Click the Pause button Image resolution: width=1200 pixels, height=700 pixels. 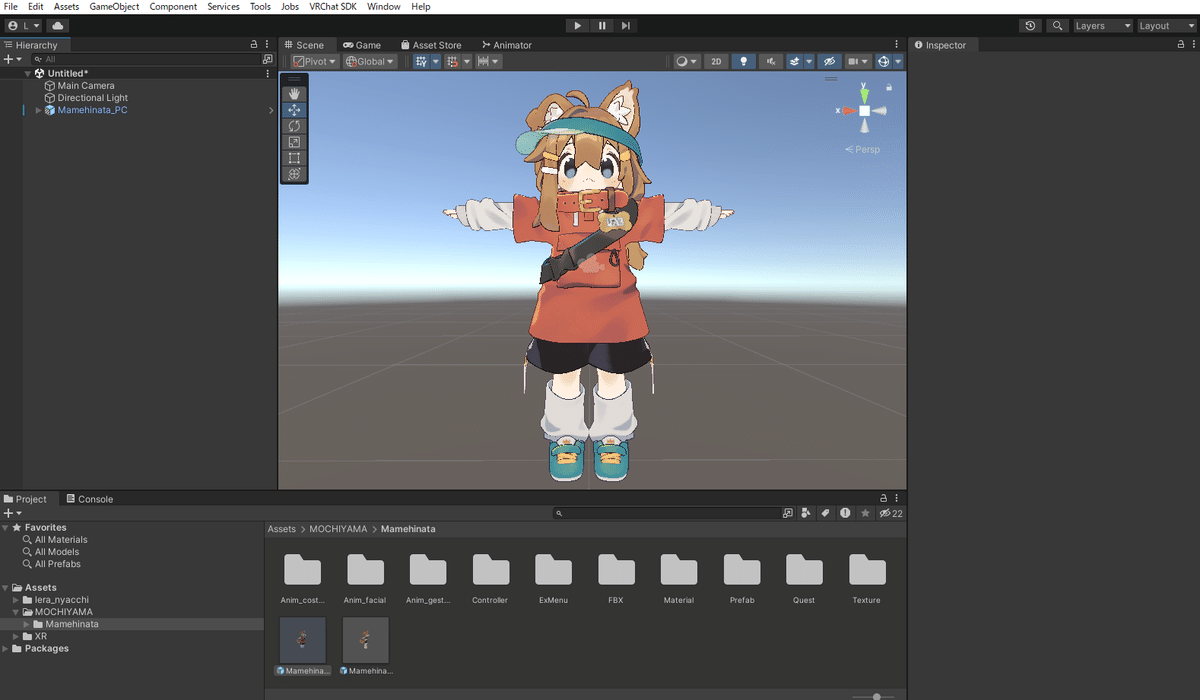coord(602,26)
